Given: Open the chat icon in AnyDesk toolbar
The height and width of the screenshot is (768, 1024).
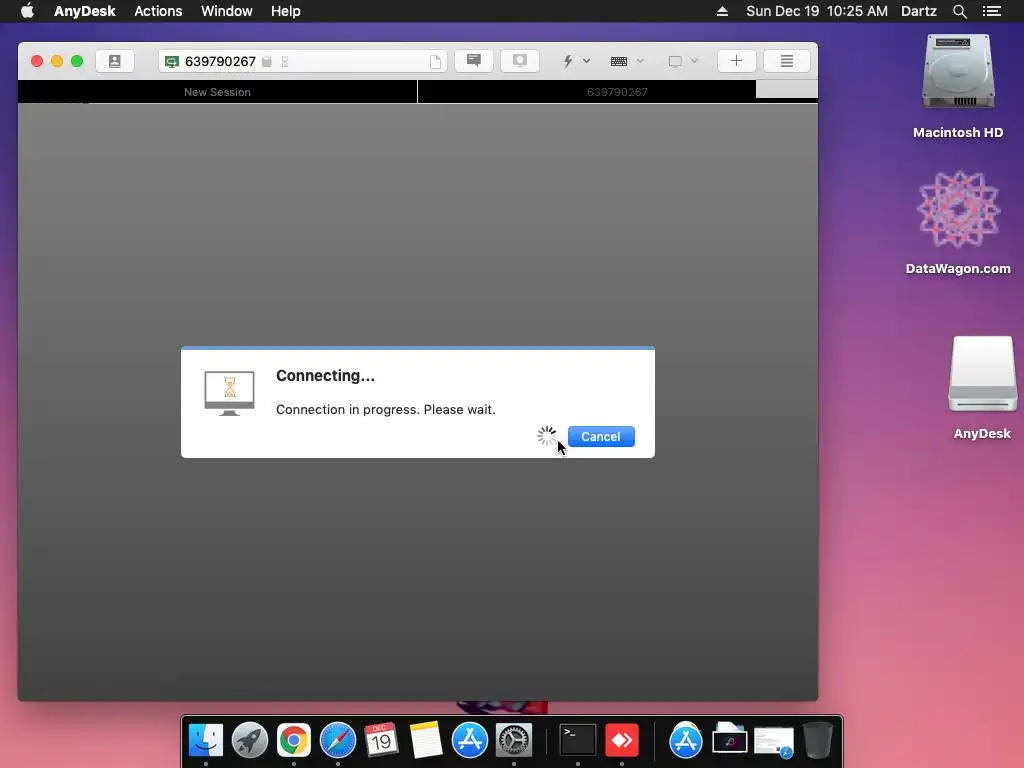Looking at the screenshot, I should 474,61.
